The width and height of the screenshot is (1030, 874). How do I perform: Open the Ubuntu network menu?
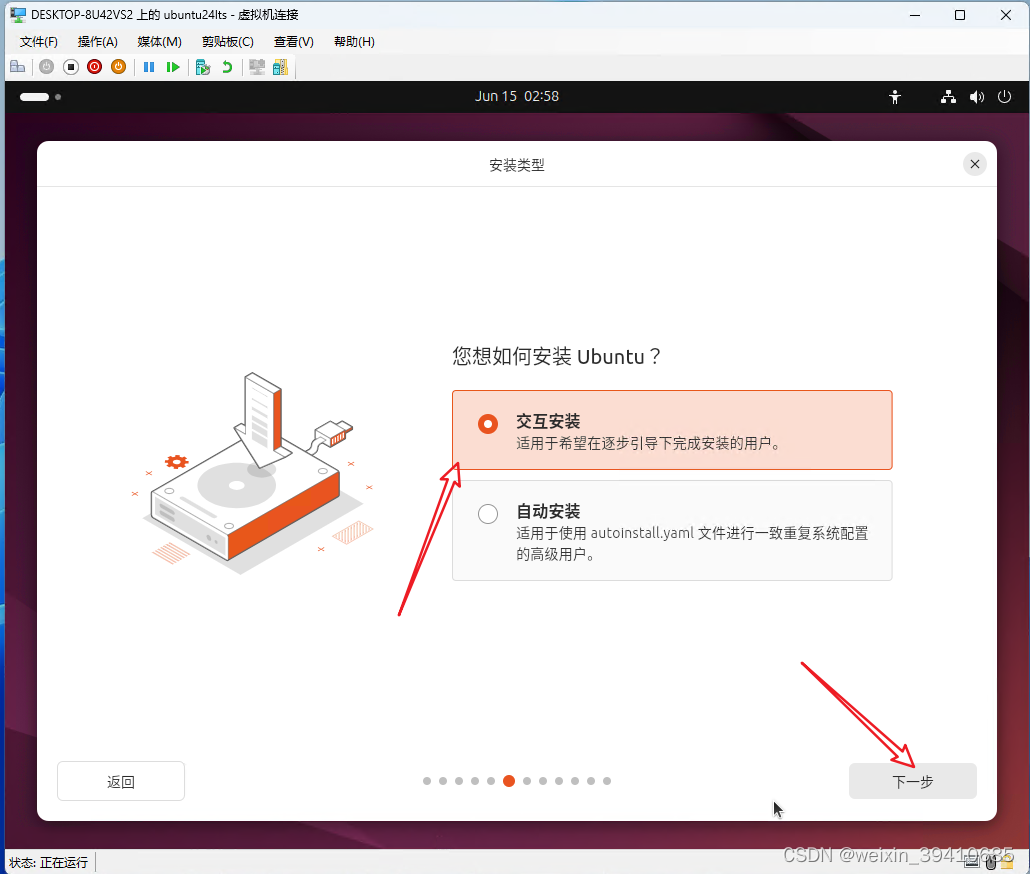(x=947, y=97)
